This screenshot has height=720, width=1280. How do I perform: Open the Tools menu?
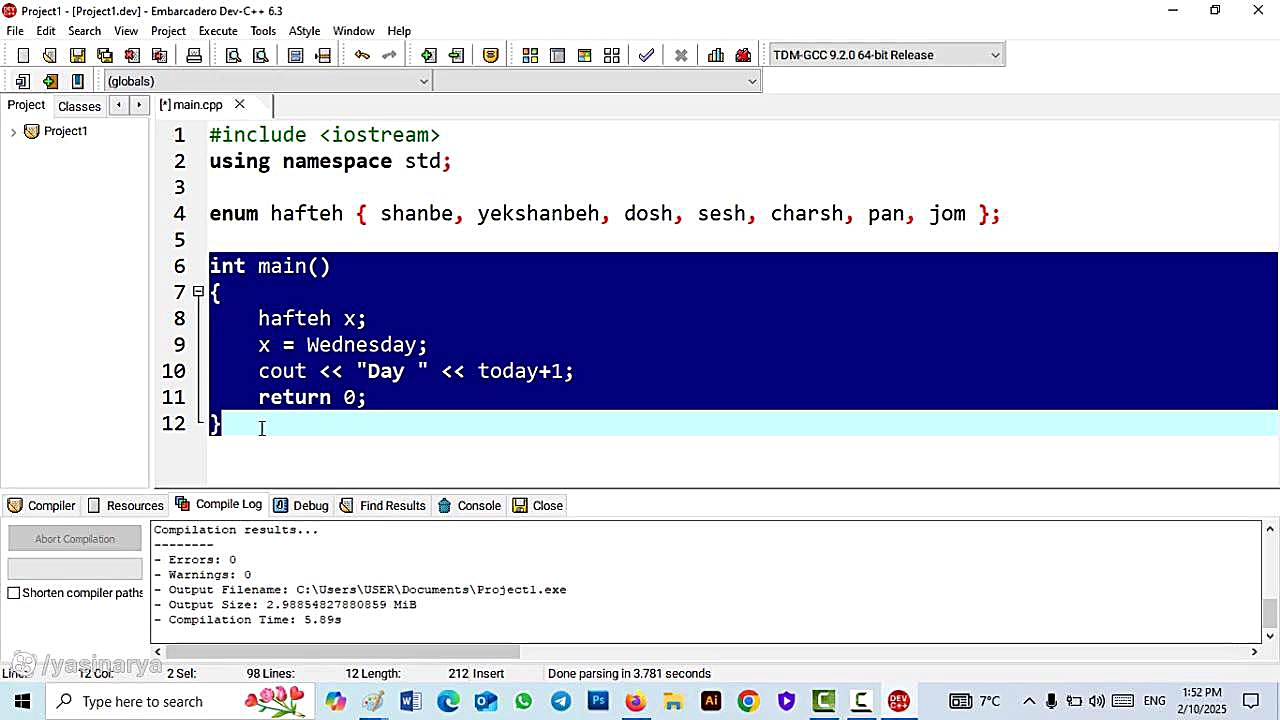(263, 31)
